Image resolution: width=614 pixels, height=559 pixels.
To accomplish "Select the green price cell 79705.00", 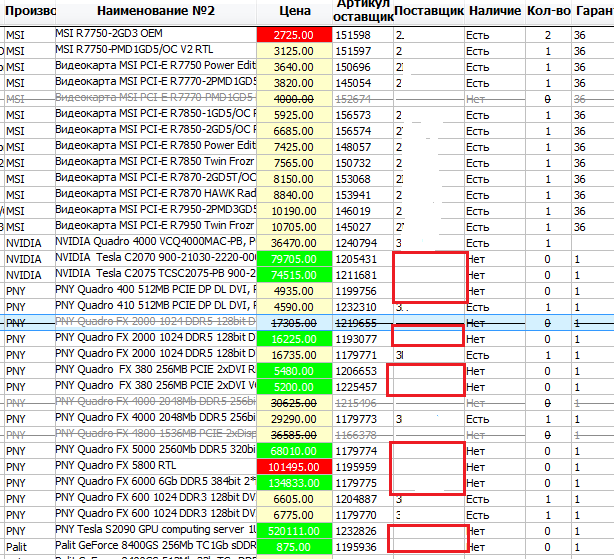I will click(294, 259).
